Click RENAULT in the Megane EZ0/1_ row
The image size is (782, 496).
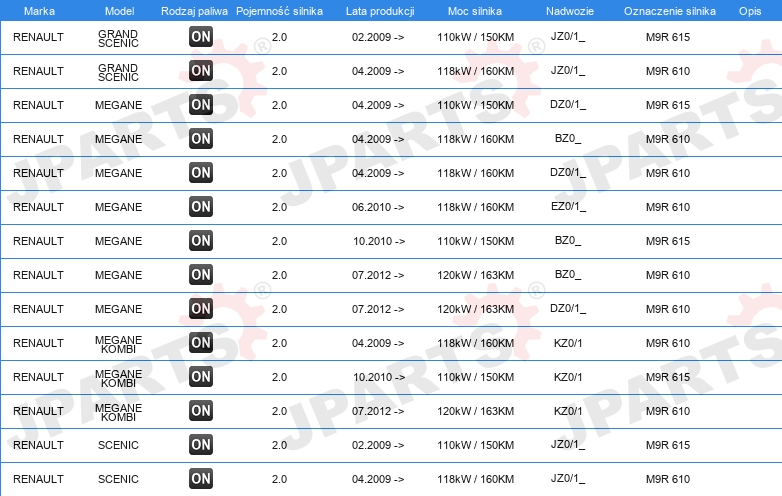(x=38, y=207)
